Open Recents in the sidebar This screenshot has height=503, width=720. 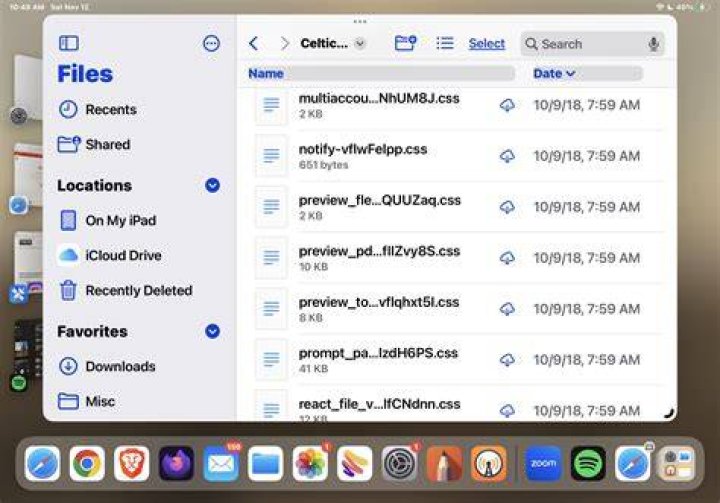tap(97, 110)
